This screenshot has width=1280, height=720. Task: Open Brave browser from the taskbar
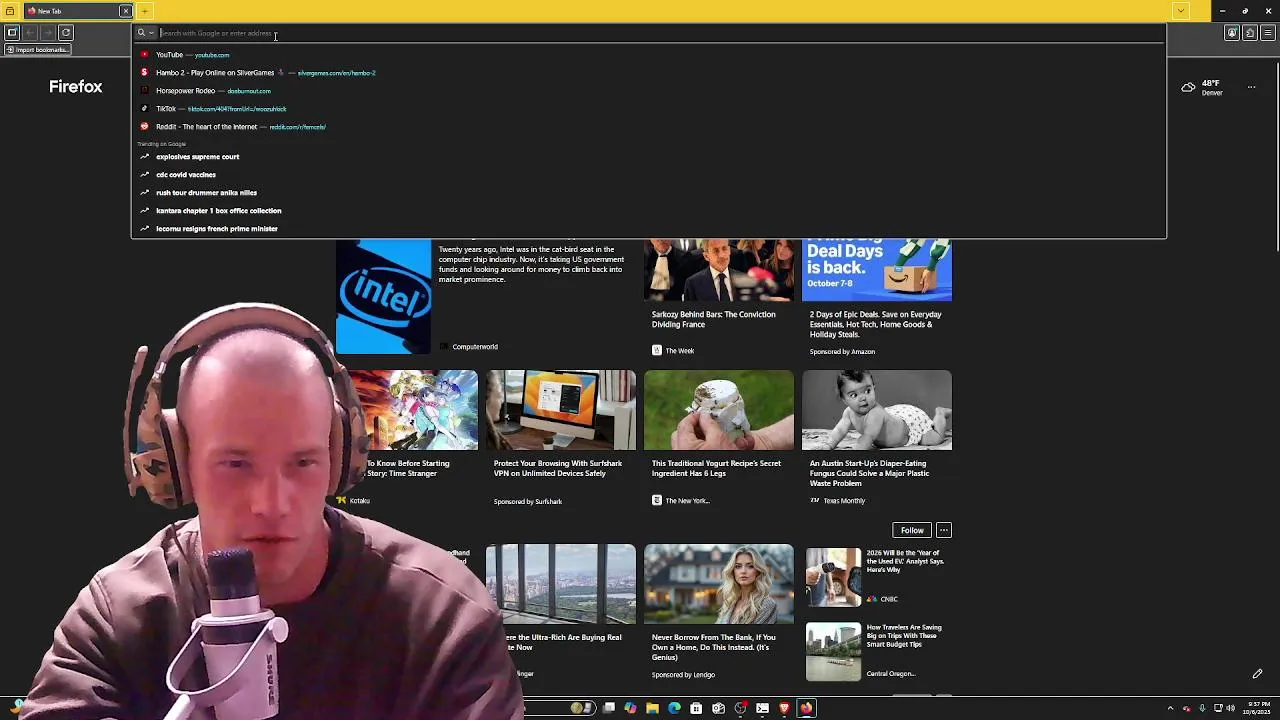coord(784,708)
